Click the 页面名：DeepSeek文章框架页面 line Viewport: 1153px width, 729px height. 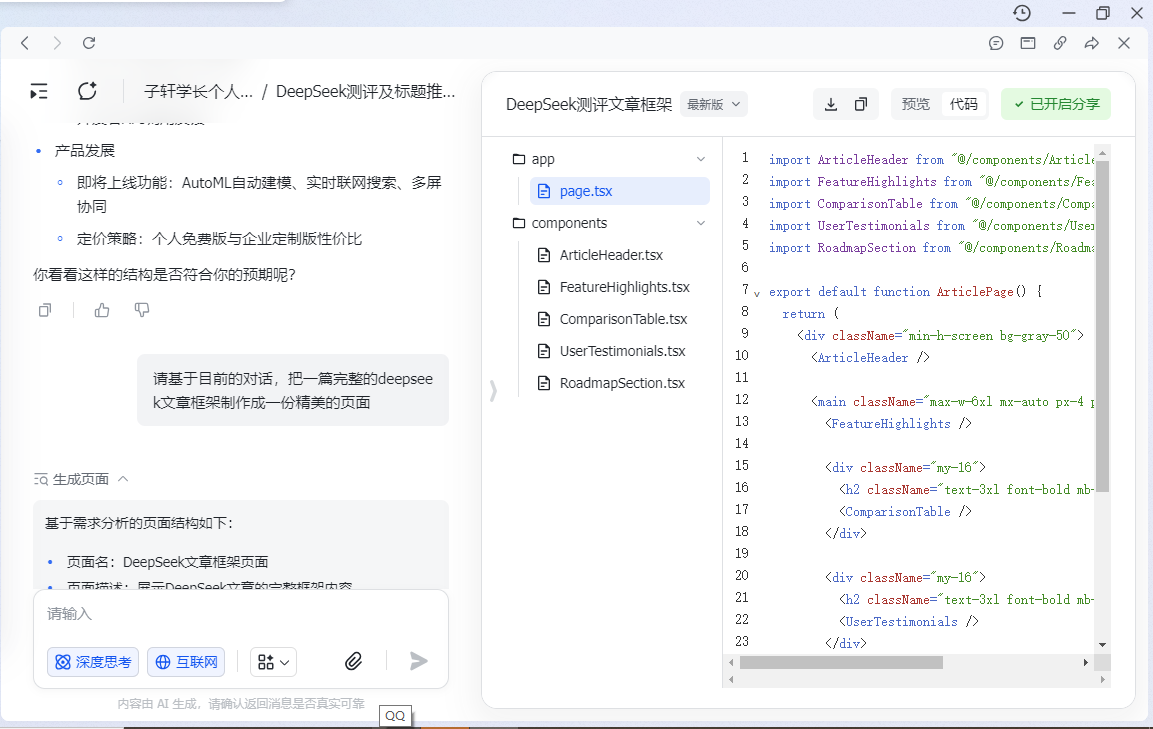[x=167, y=562]
